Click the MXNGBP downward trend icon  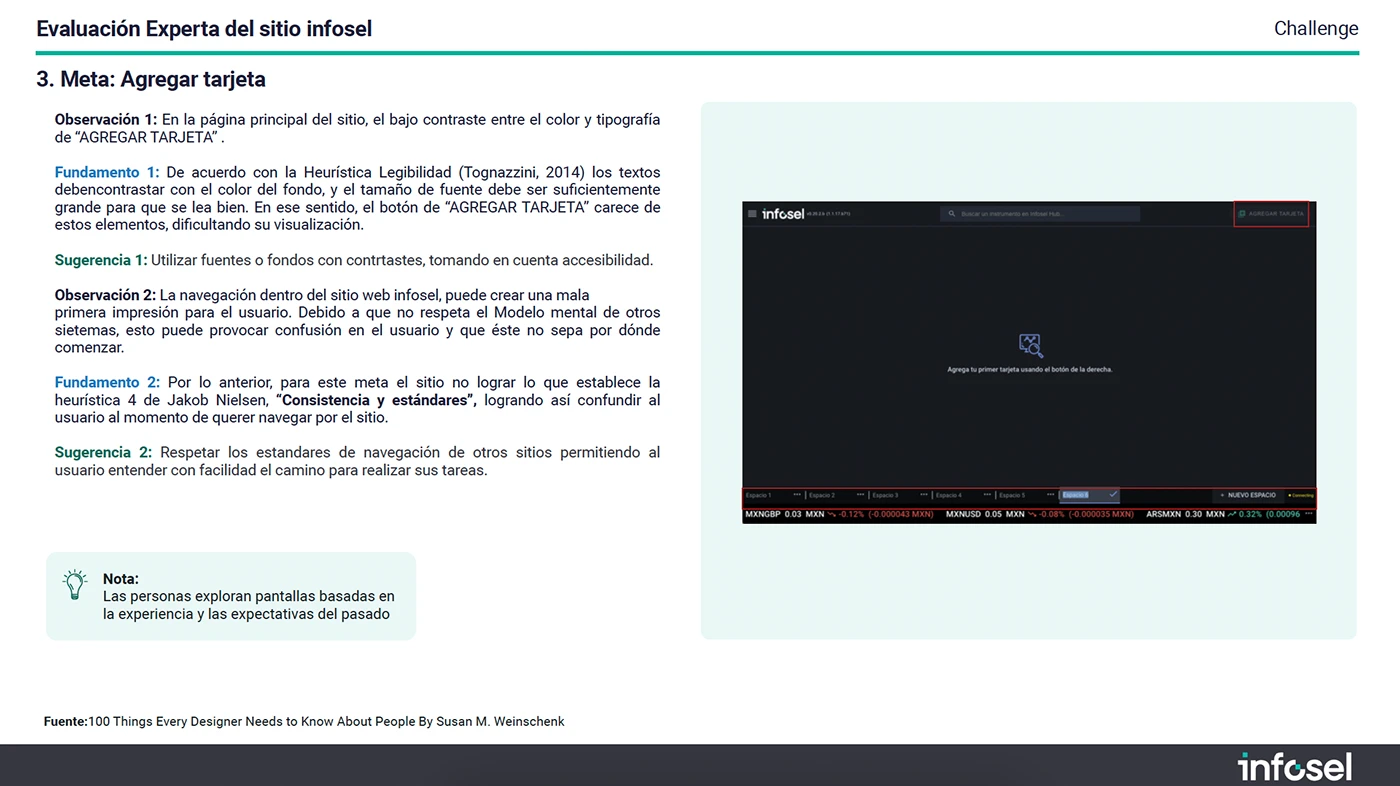832,514
